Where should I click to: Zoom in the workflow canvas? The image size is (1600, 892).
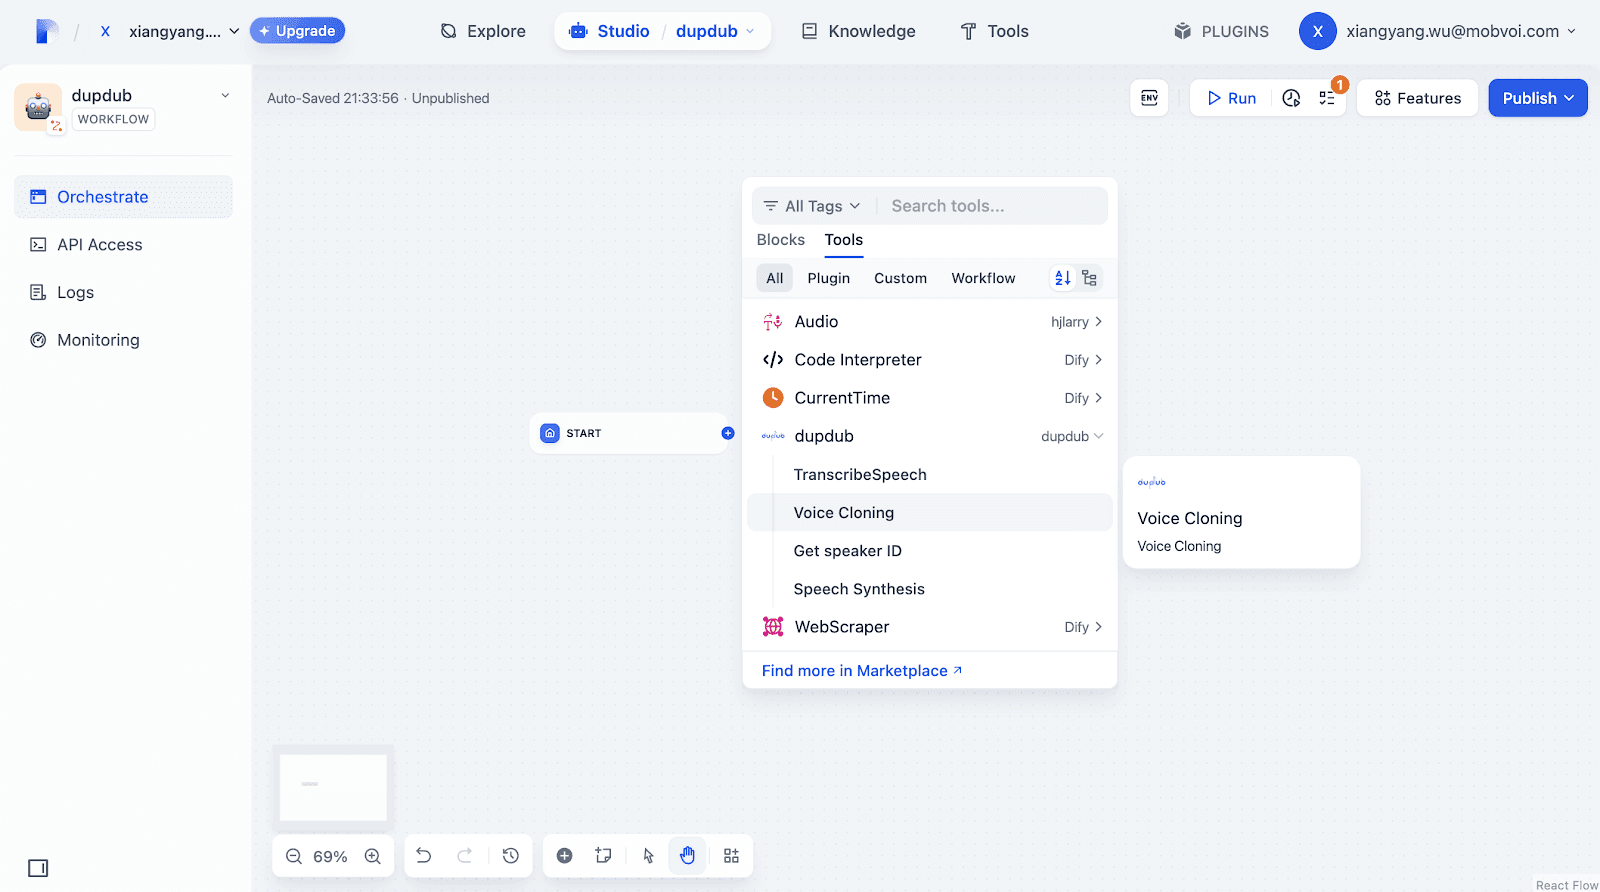point(373,856)
